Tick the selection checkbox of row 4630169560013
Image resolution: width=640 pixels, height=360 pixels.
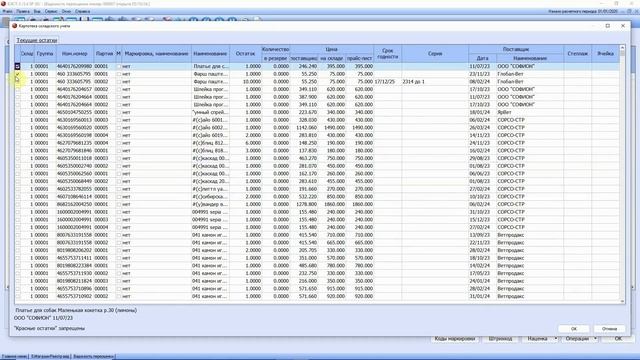point(18,120)
